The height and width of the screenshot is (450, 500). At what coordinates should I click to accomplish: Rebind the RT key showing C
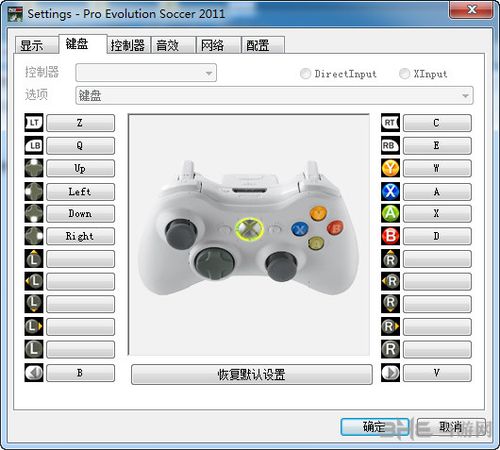point(437,123)
